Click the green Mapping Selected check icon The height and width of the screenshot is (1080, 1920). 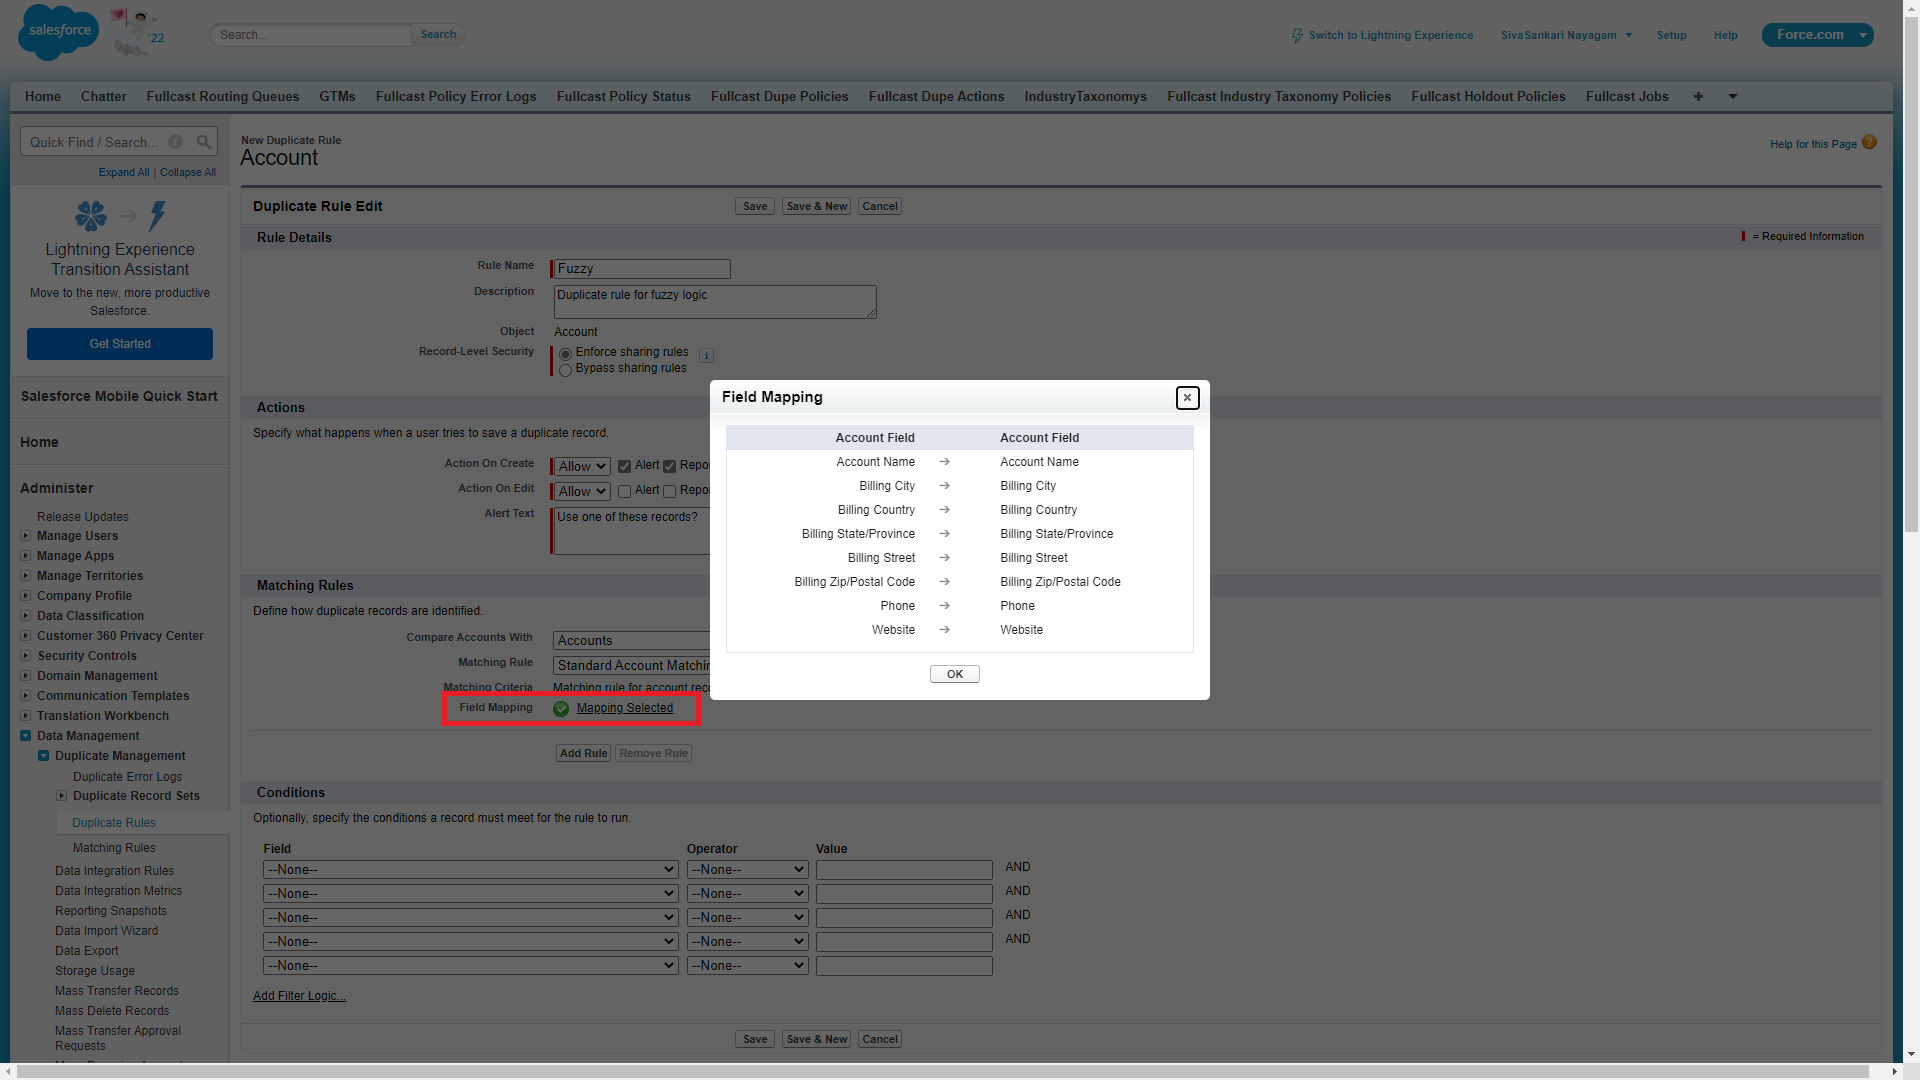click(x=561, y=709)
